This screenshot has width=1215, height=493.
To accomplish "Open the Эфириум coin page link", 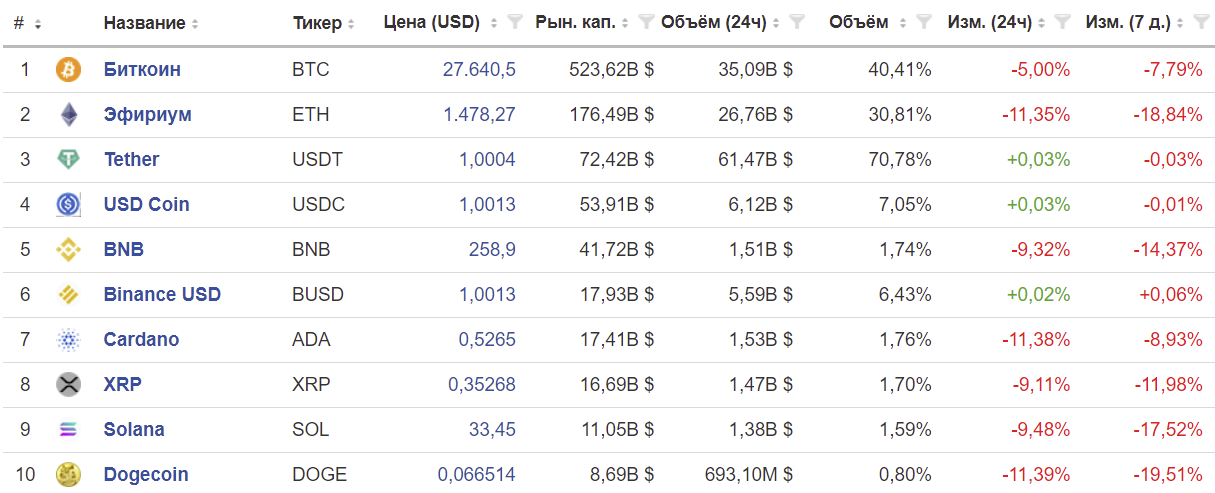I will point(147,115).
